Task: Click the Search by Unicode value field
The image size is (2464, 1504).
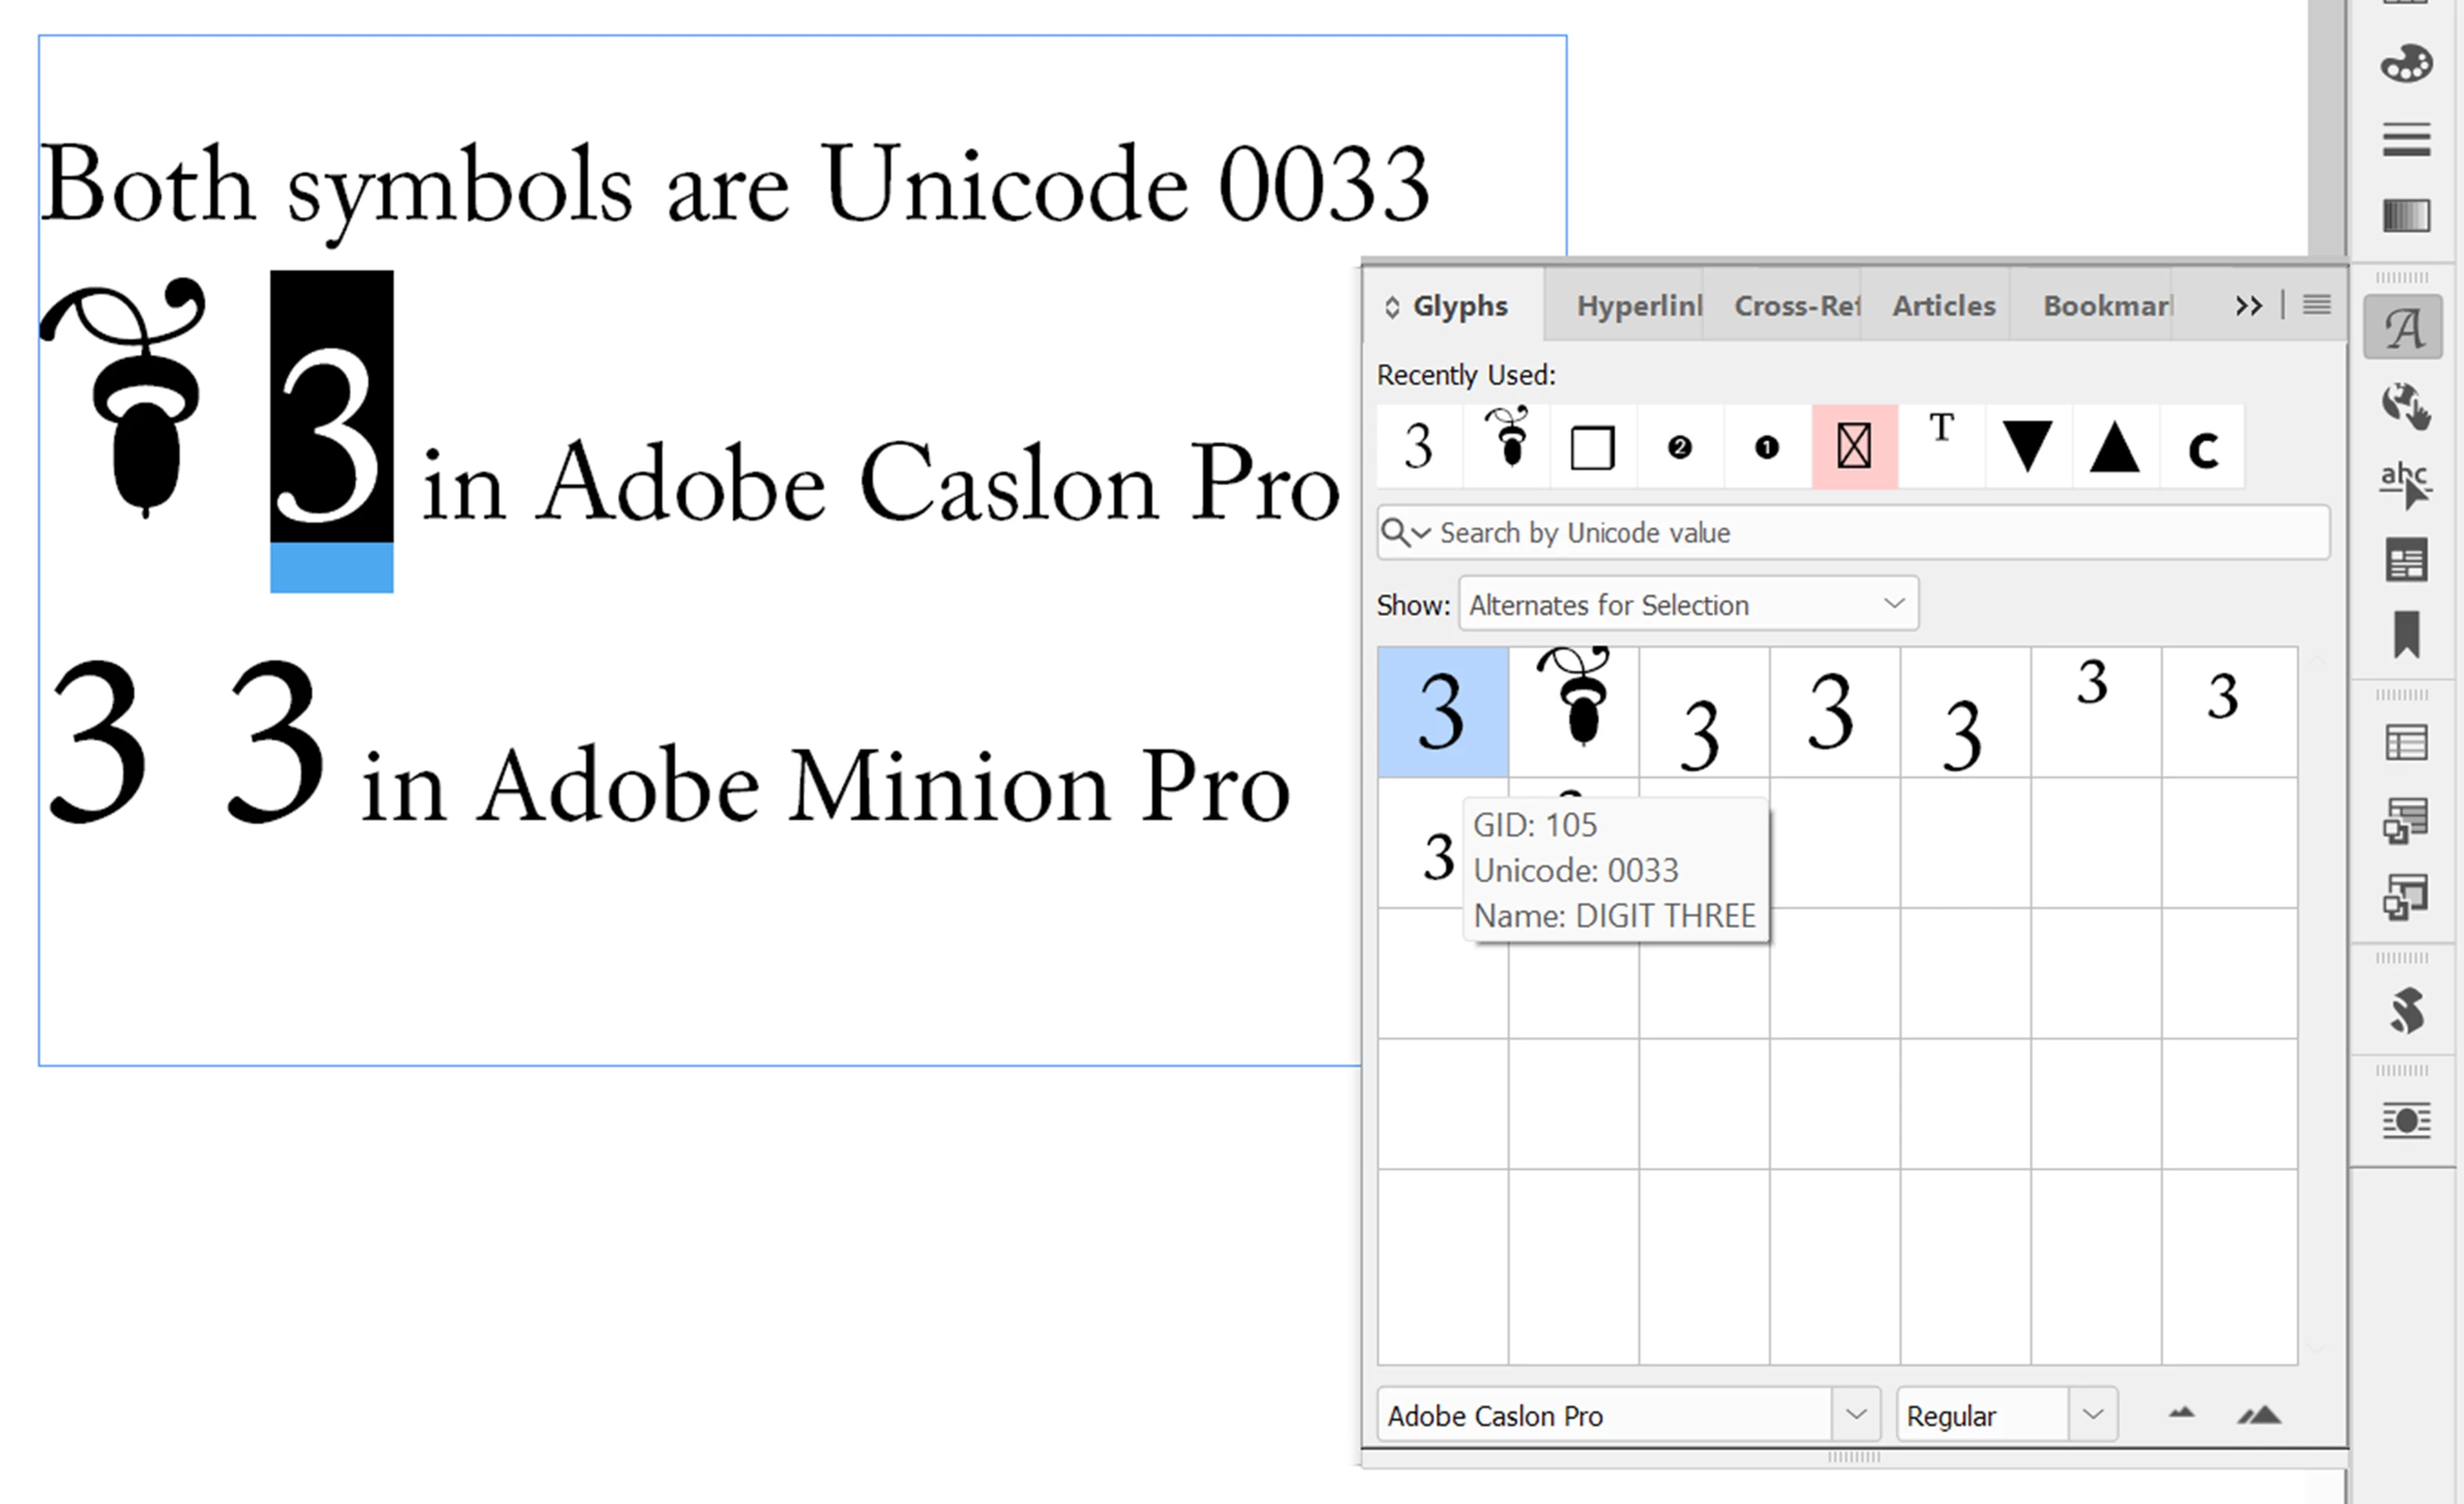Action: [x=1880, y=533]
